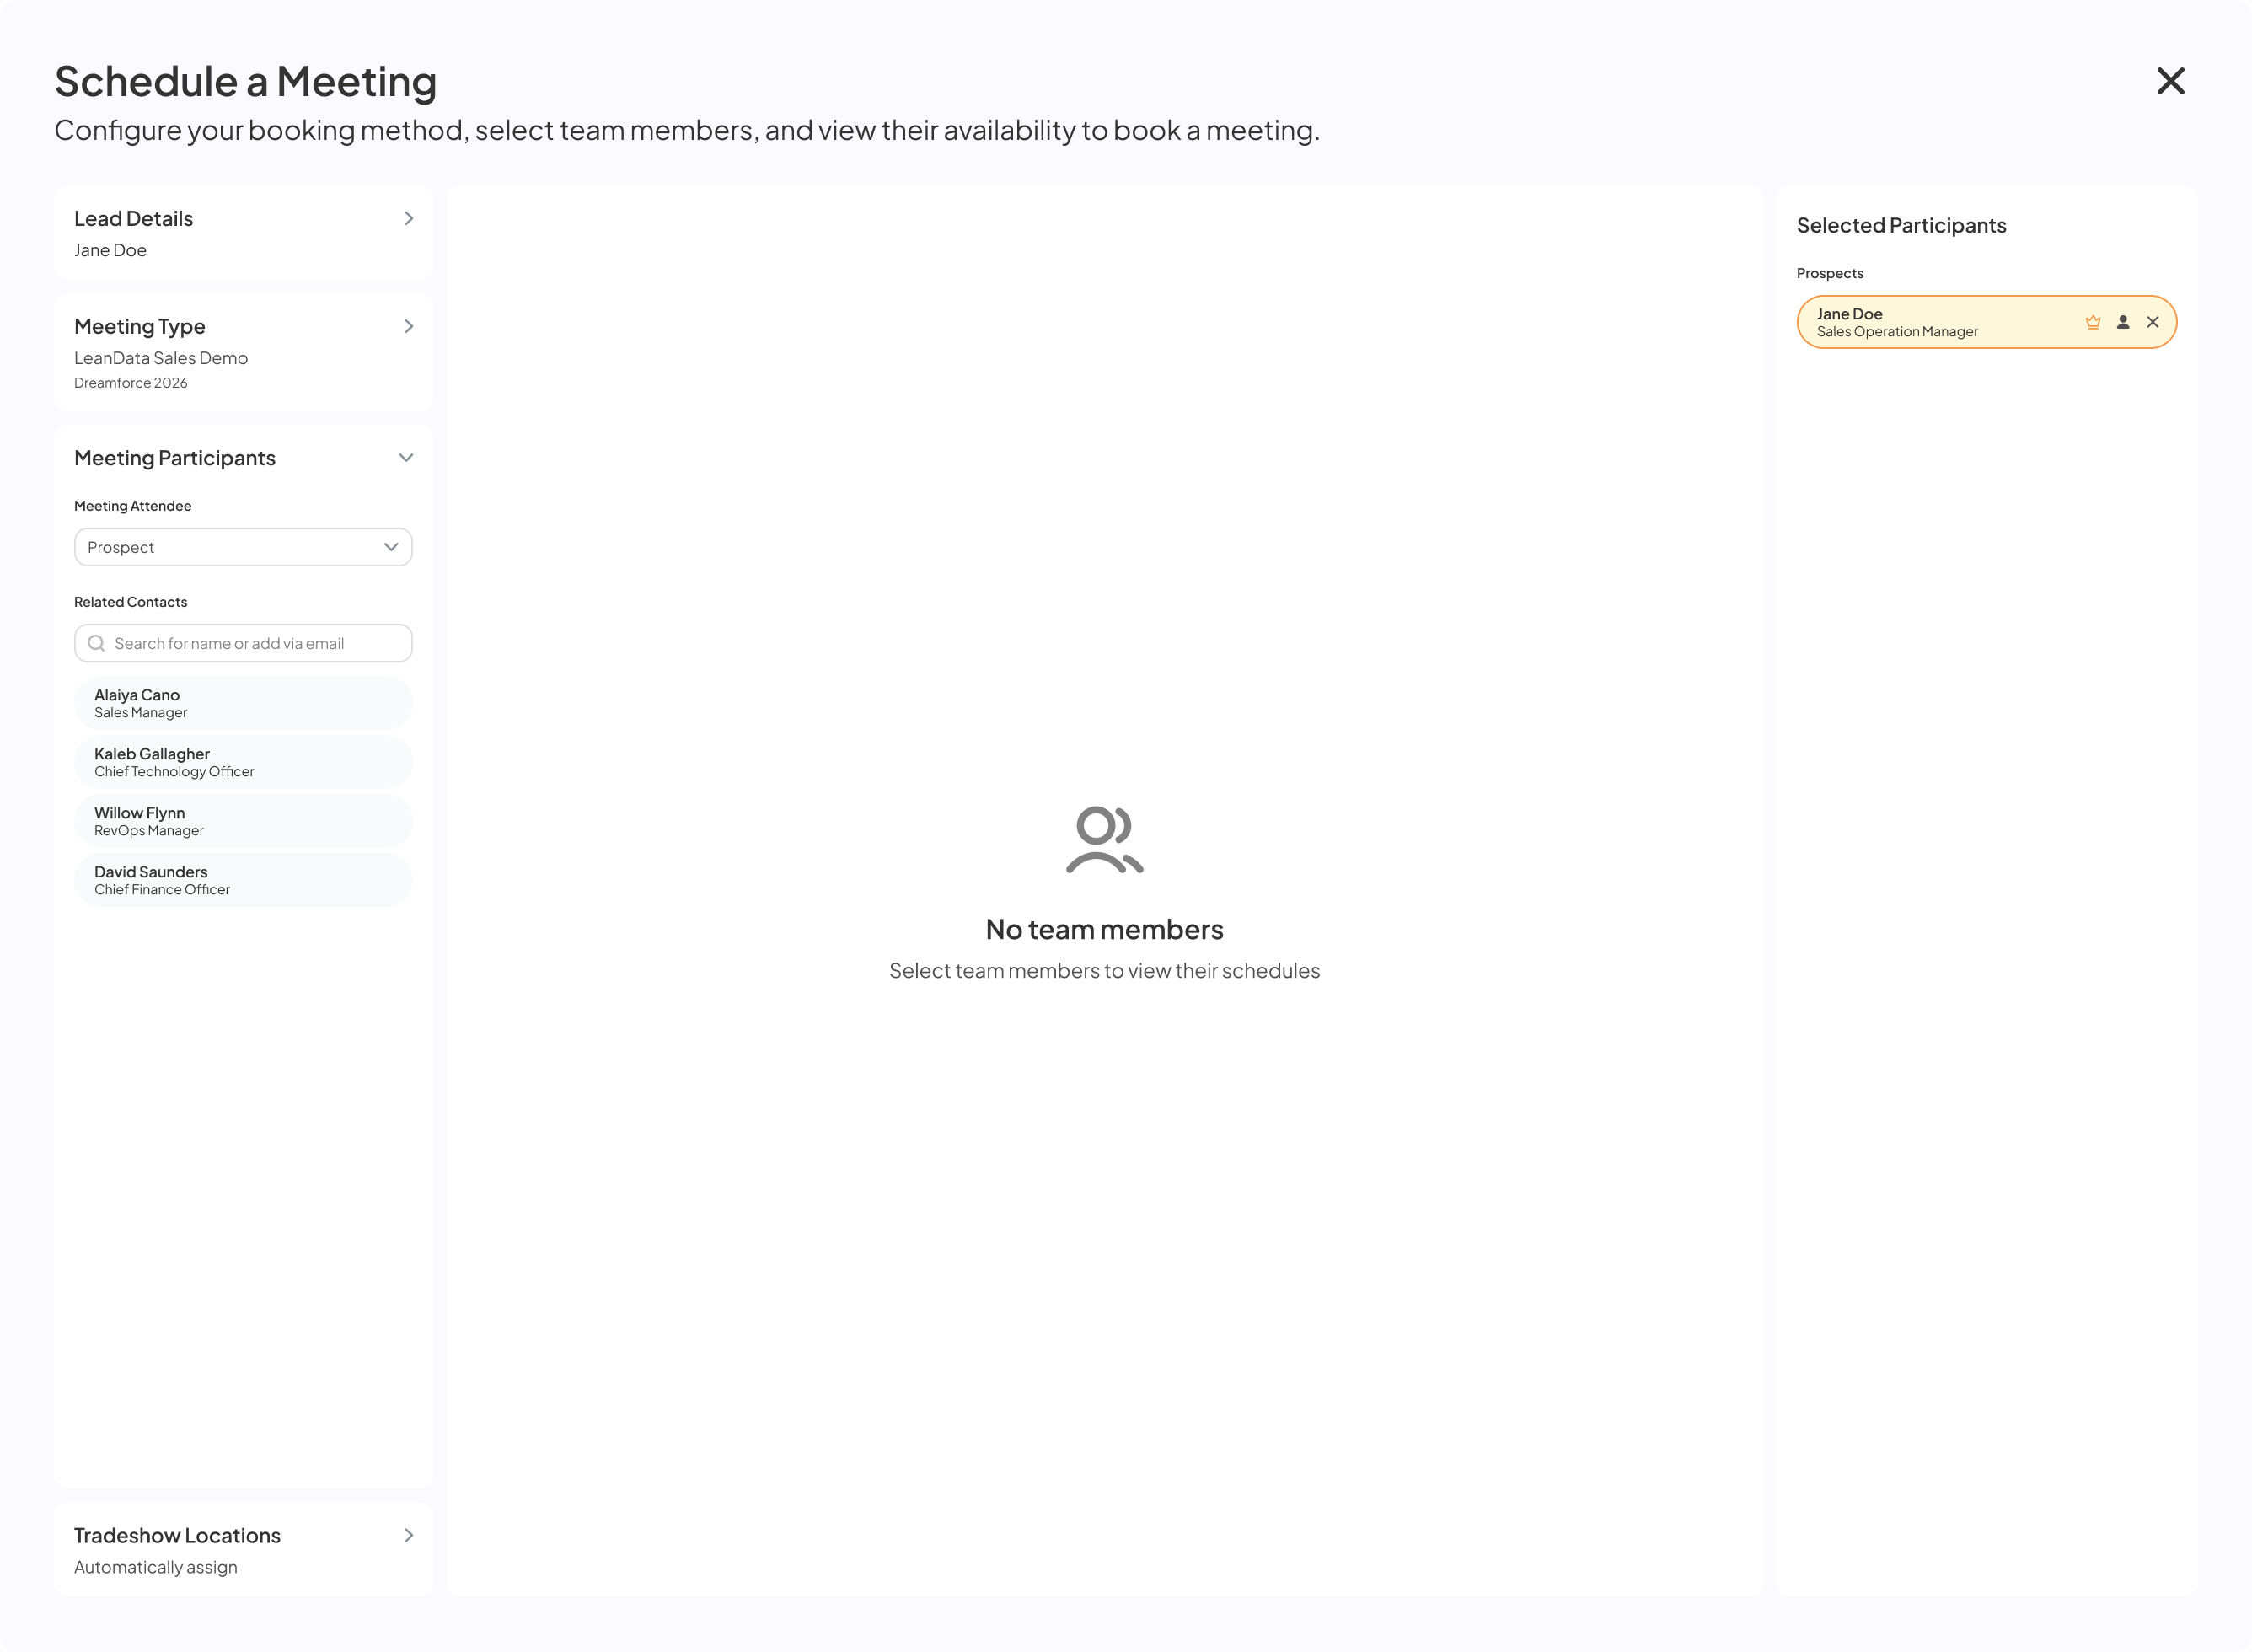This screenshot has height=1652, width=2252.
Task: Click the person icon on Jane Doe
Action: [x=2122, y=322]
